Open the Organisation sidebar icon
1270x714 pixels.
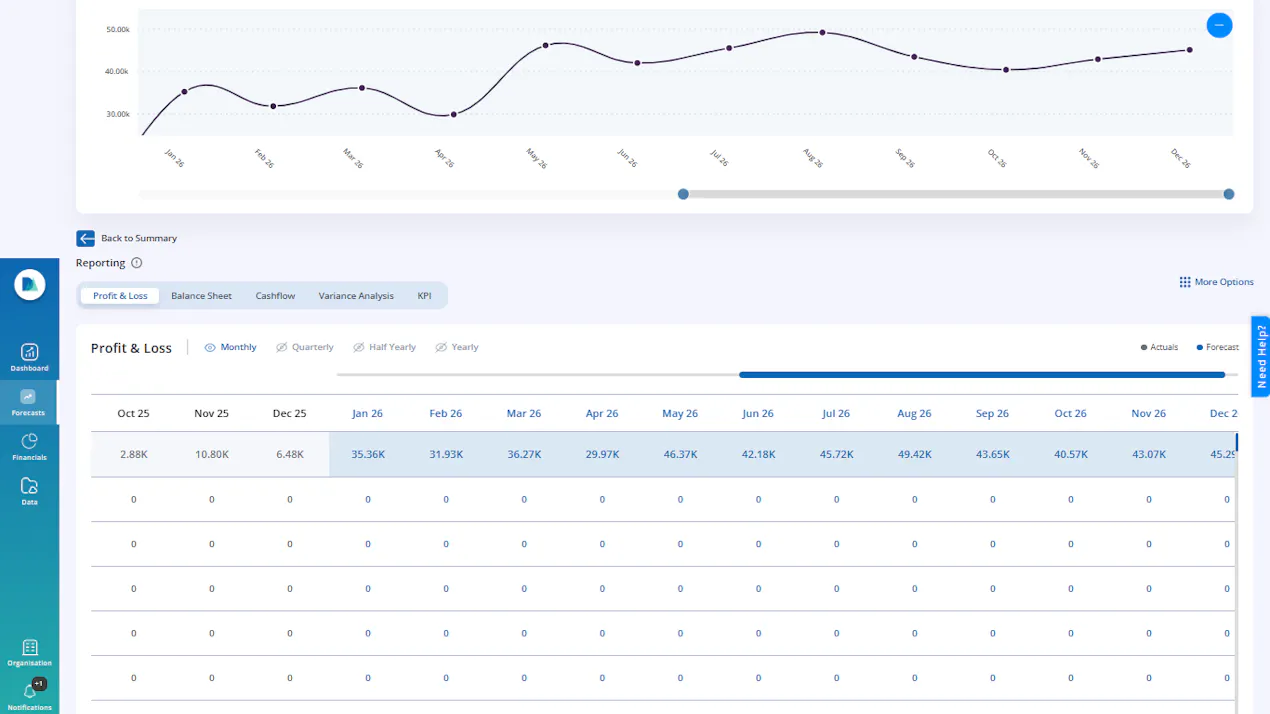[x=29, y=647]
